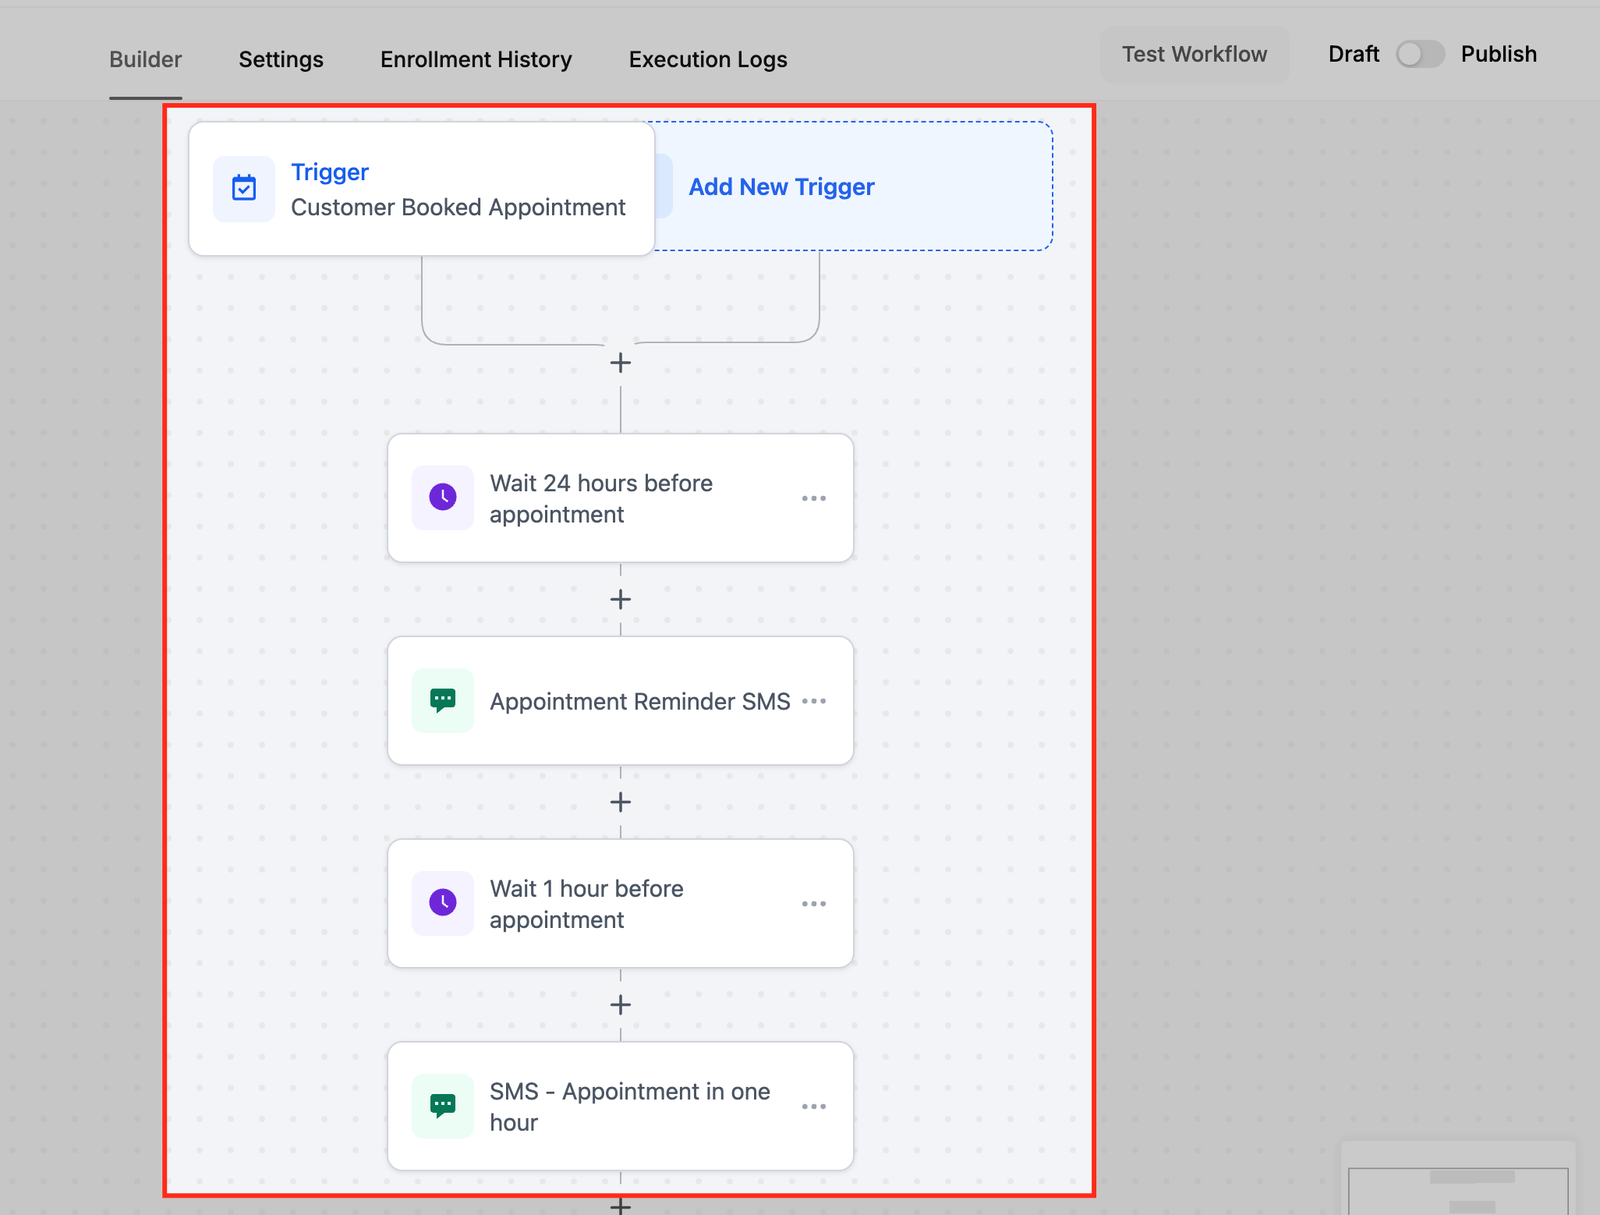Screen dimensions: 1600x1215
Task: Switch to the Settings tab
Action: click(x=281, y=60)
